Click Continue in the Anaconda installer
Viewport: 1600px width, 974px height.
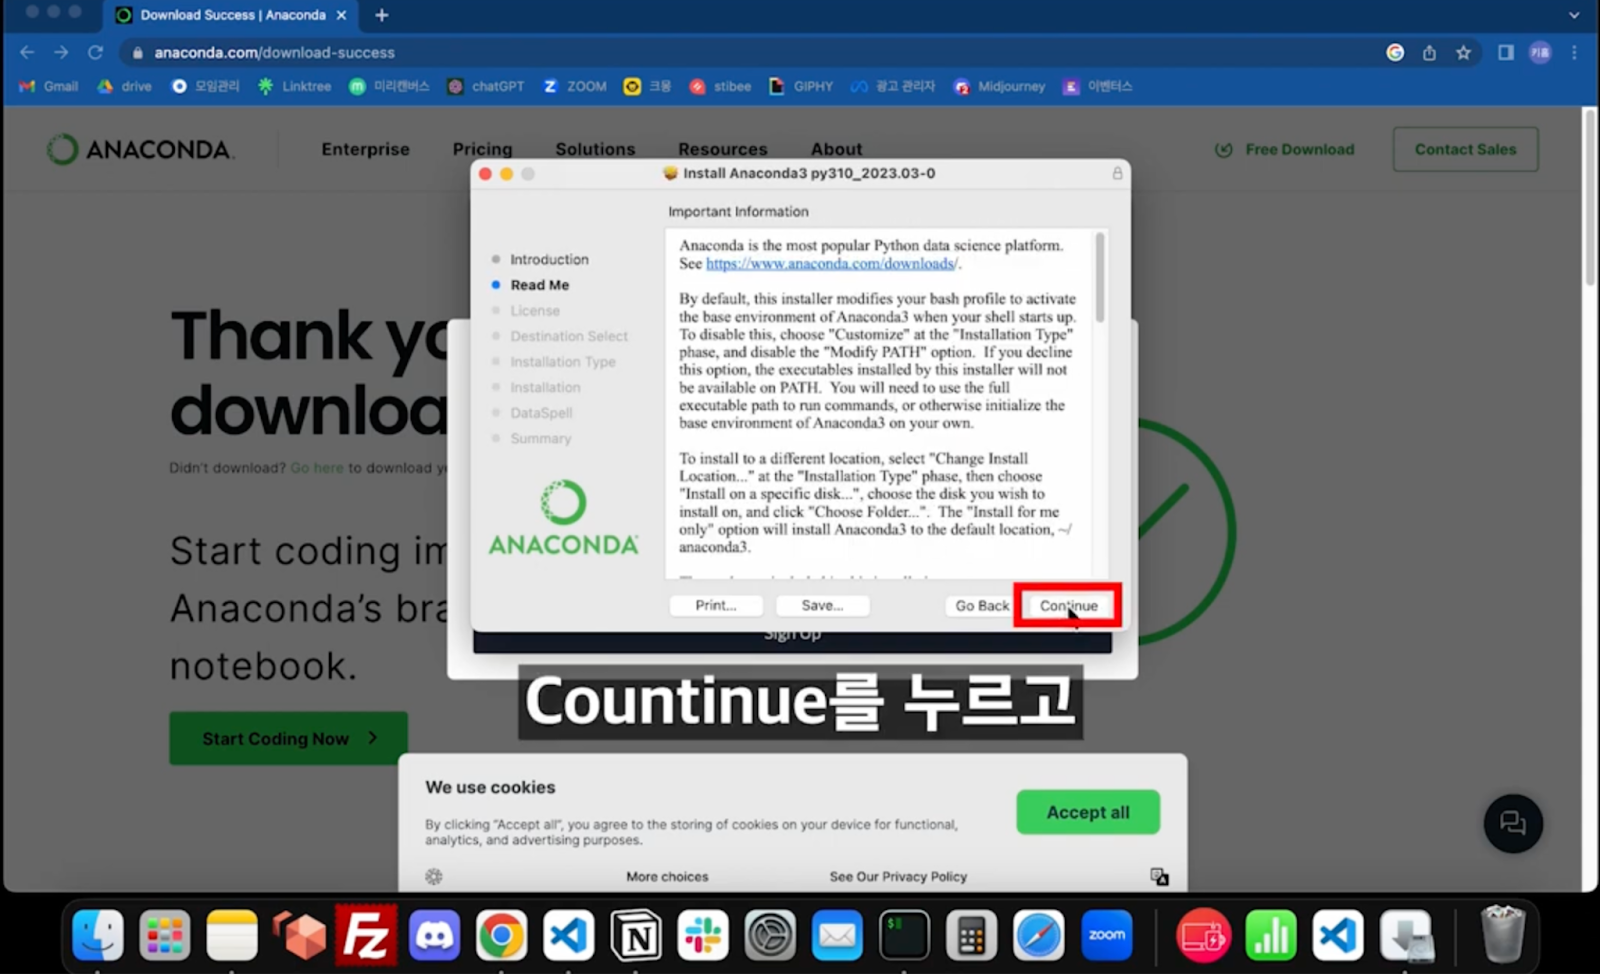tap(1068, 605)
